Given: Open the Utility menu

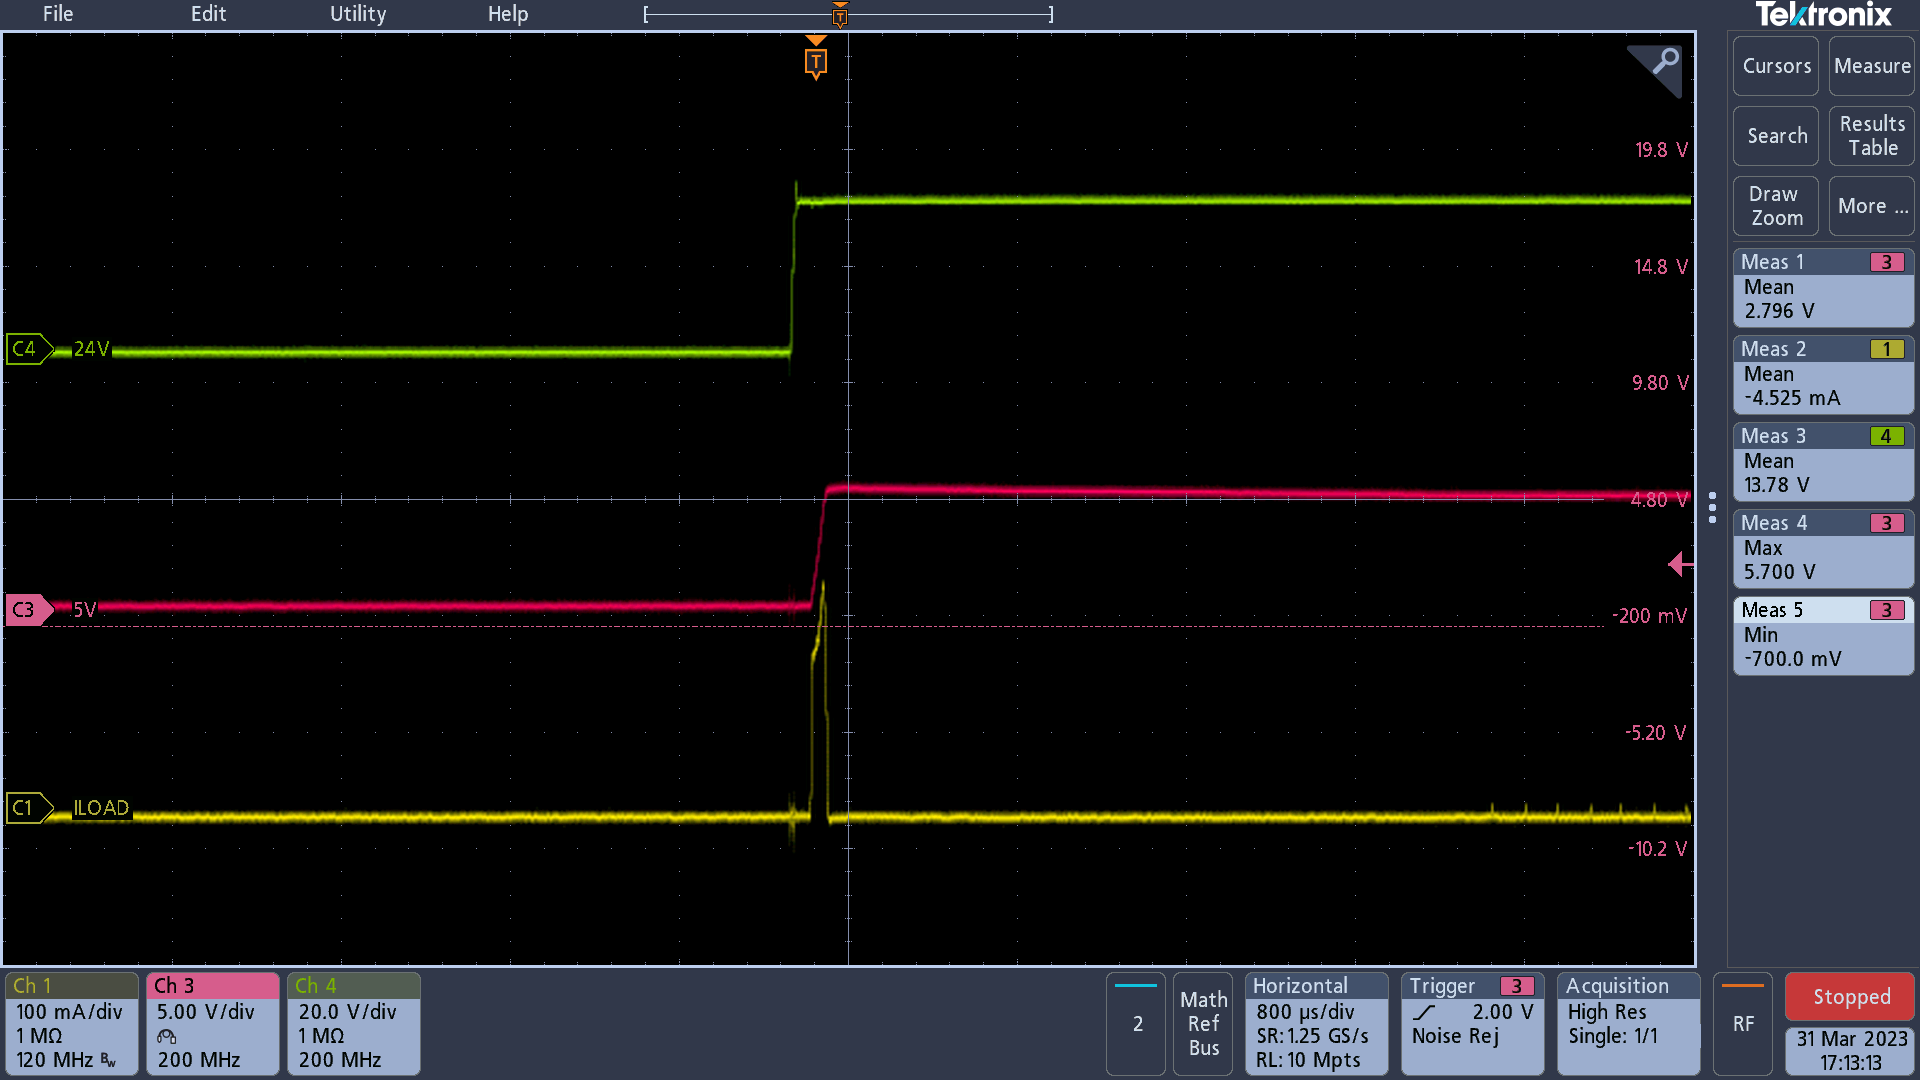Looking at the screenshot, I should click(x=357, y=14).
